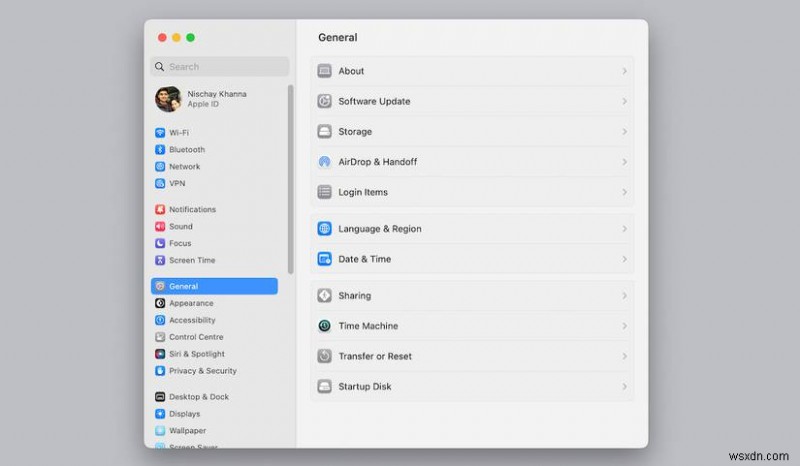Screen dimensions: 800x466
Task: Open Software Update via its chevron
Action: [624, 101]
